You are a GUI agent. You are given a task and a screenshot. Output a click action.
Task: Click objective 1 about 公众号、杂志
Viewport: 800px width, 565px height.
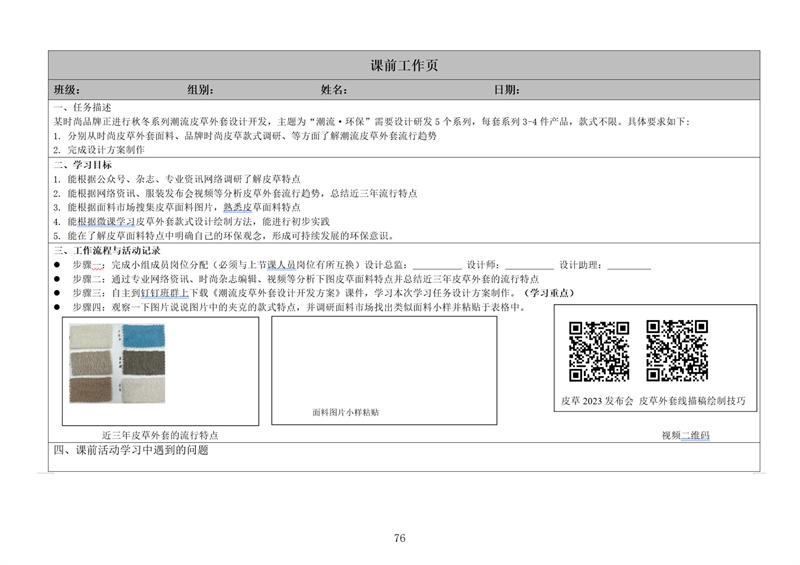(x=177, y=179)
